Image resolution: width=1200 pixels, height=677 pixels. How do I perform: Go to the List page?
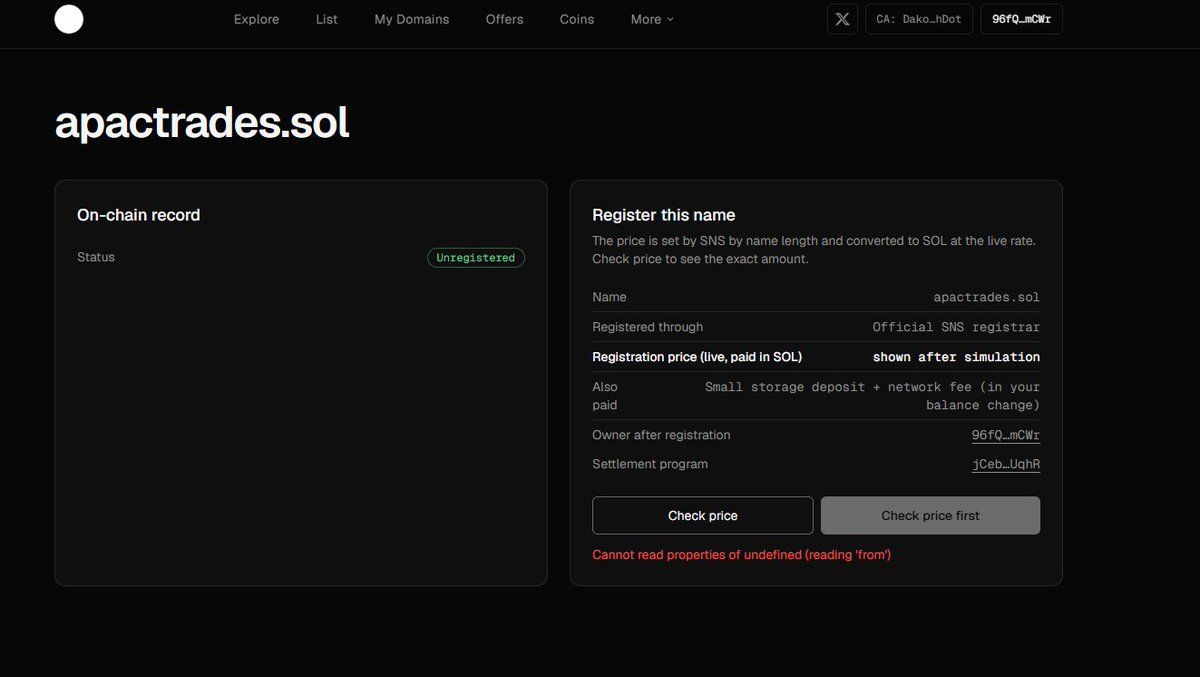[327, 19]
